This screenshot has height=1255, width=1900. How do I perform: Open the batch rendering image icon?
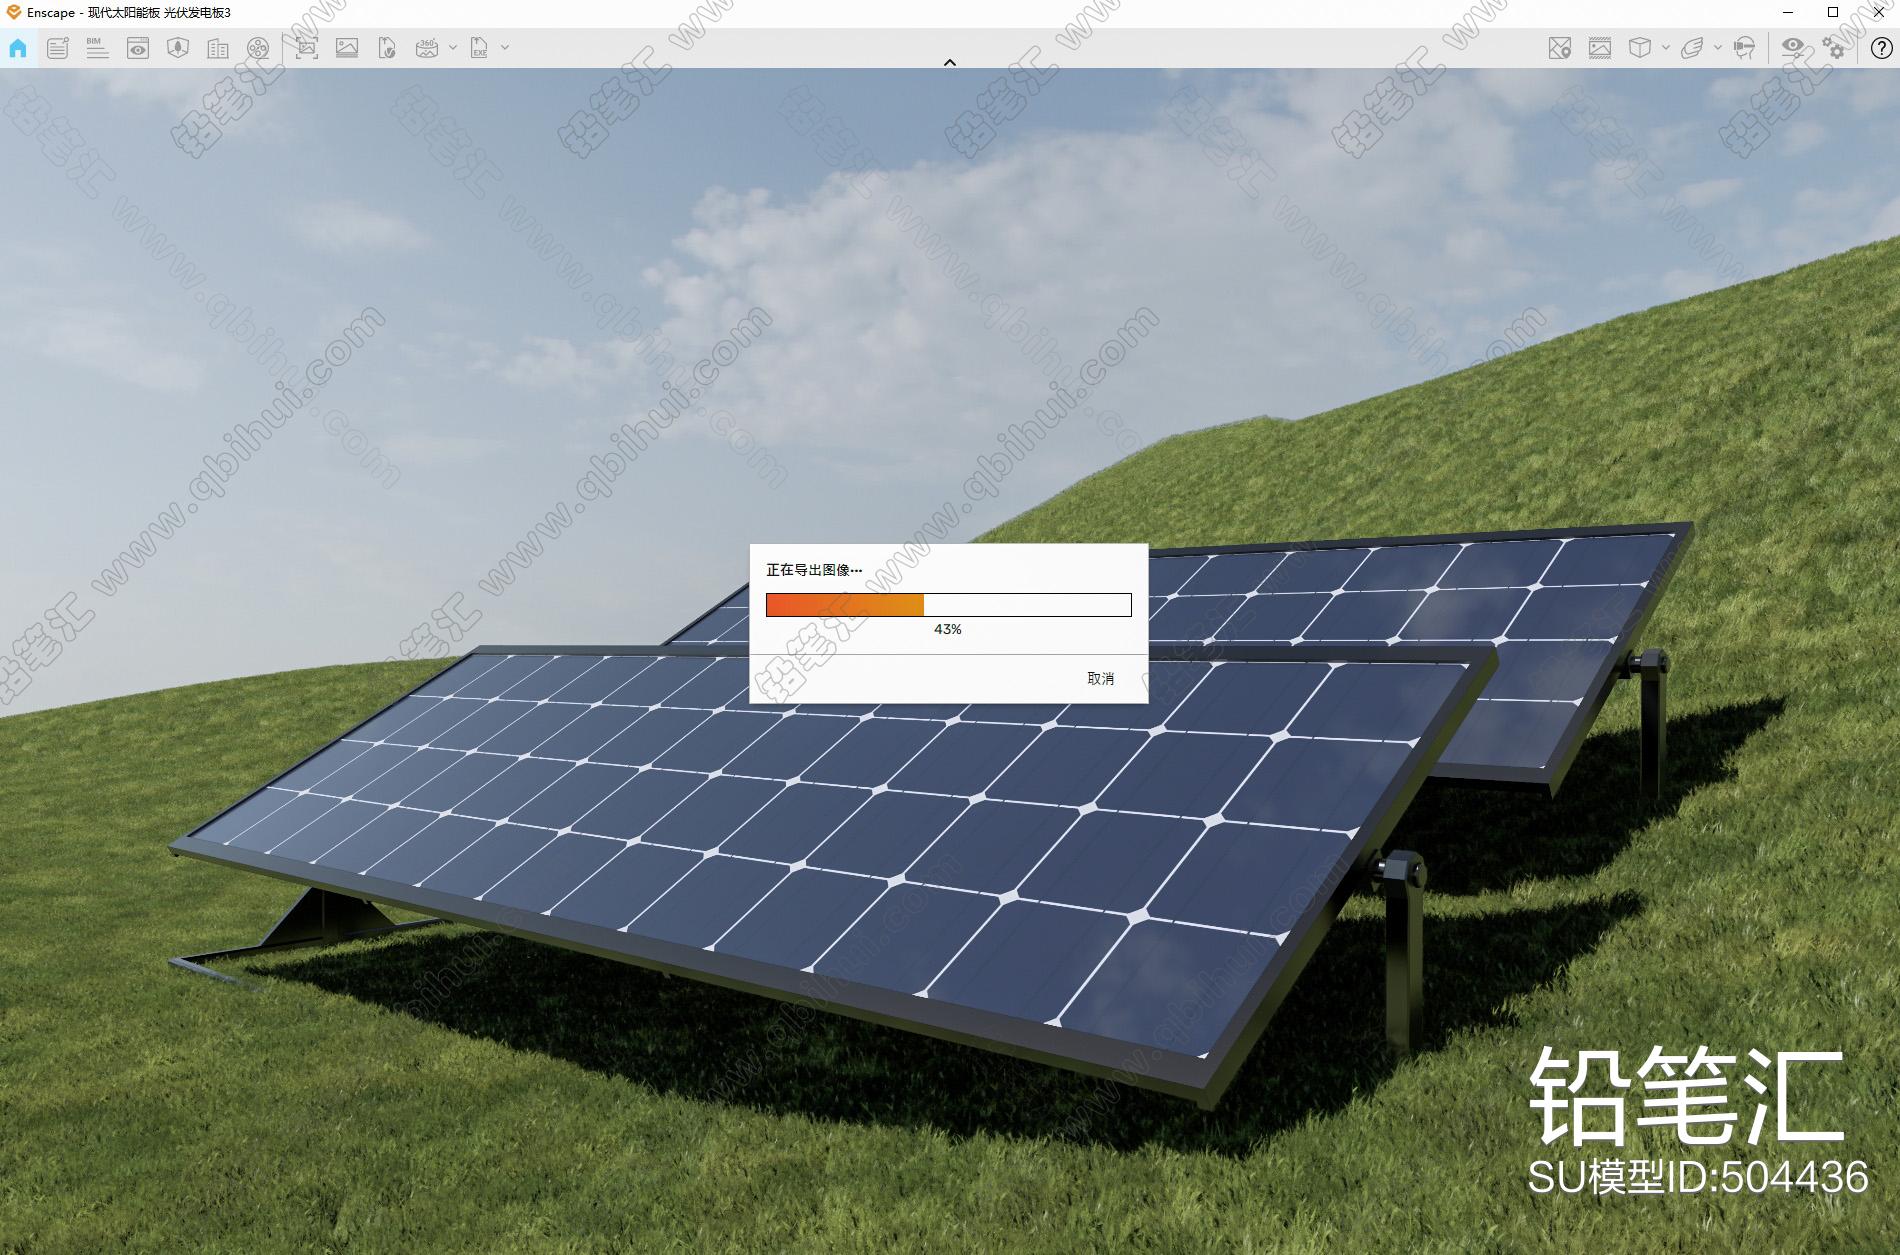click(x=347, y=47)
